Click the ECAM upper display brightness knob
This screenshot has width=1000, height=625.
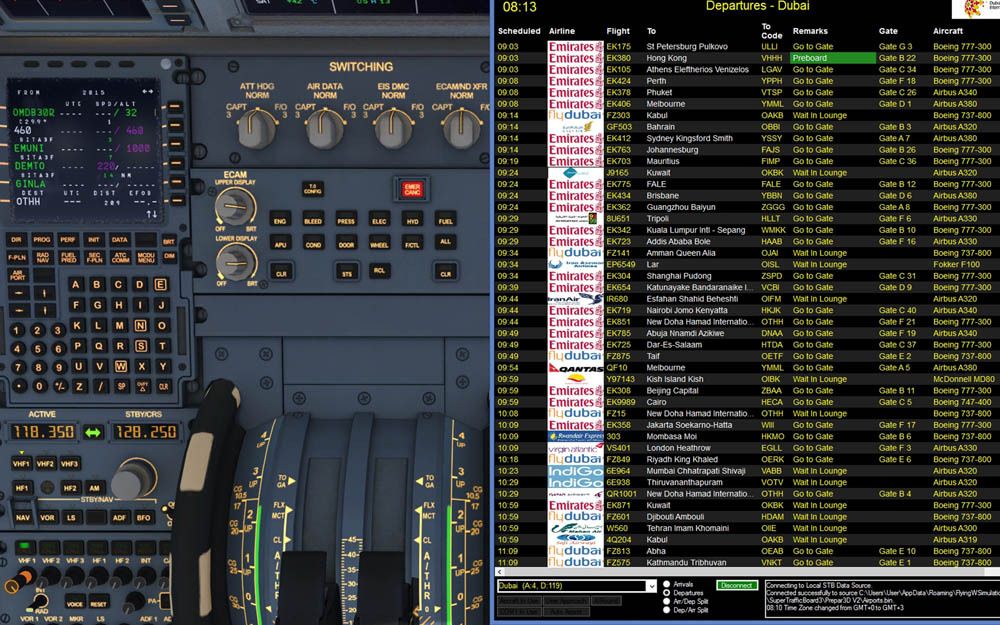[x=236, y=208]
